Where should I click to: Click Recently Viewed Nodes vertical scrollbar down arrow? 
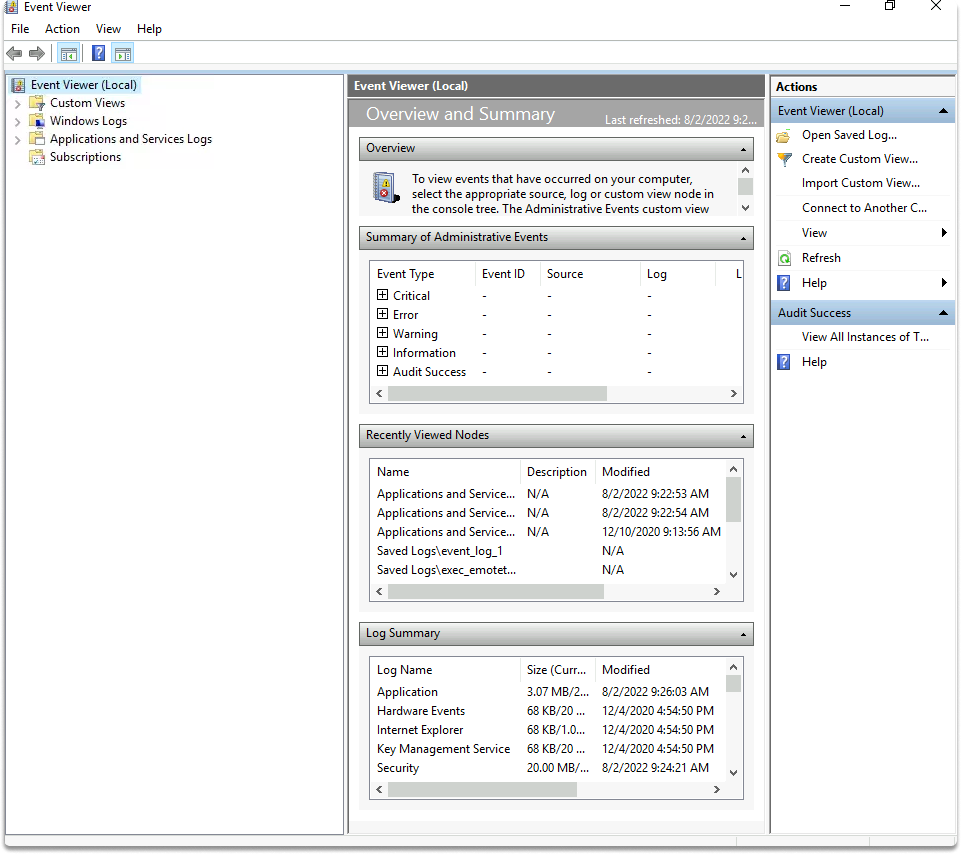pyautogui.click(x=733, y=575)
